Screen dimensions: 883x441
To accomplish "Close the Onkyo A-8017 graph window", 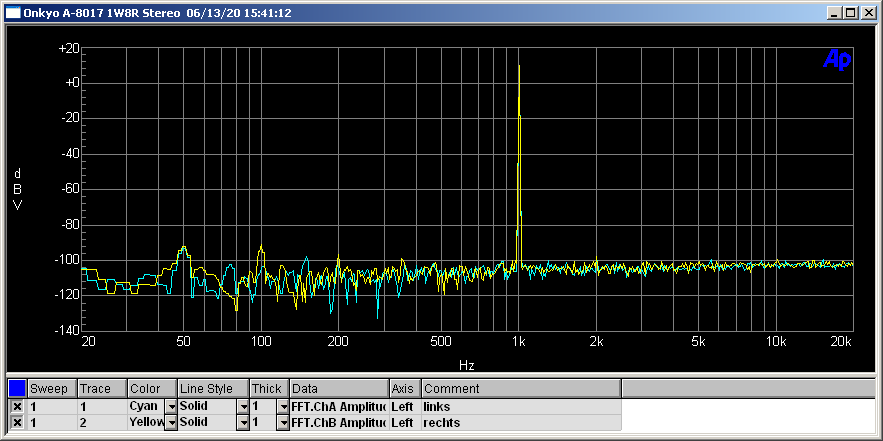I will click(868, 13).
